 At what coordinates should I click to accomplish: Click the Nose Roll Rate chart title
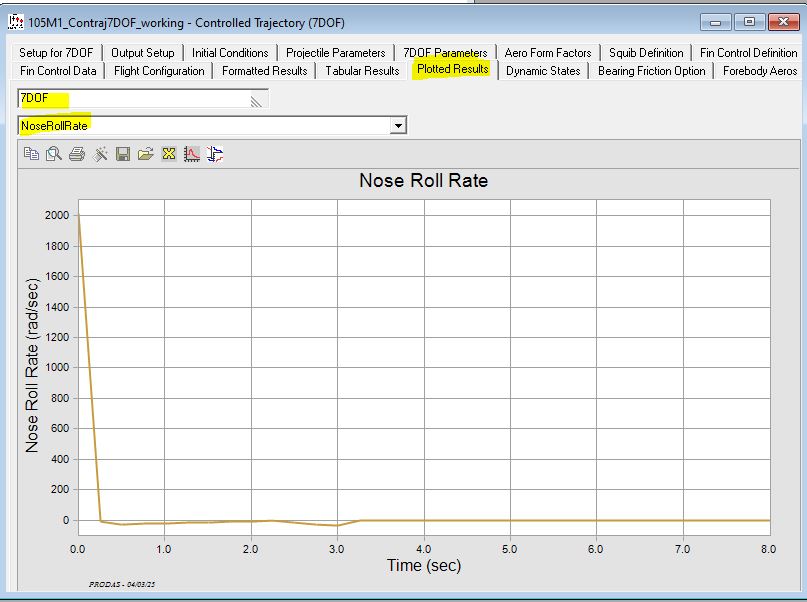point(423,181)
